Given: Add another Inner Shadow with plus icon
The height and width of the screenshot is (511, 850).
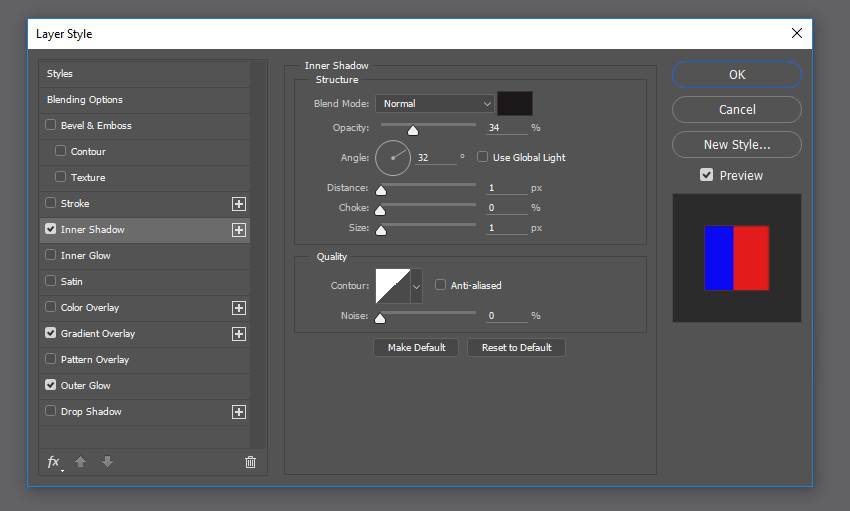Looking at the screenshot, I should (239, 230).
